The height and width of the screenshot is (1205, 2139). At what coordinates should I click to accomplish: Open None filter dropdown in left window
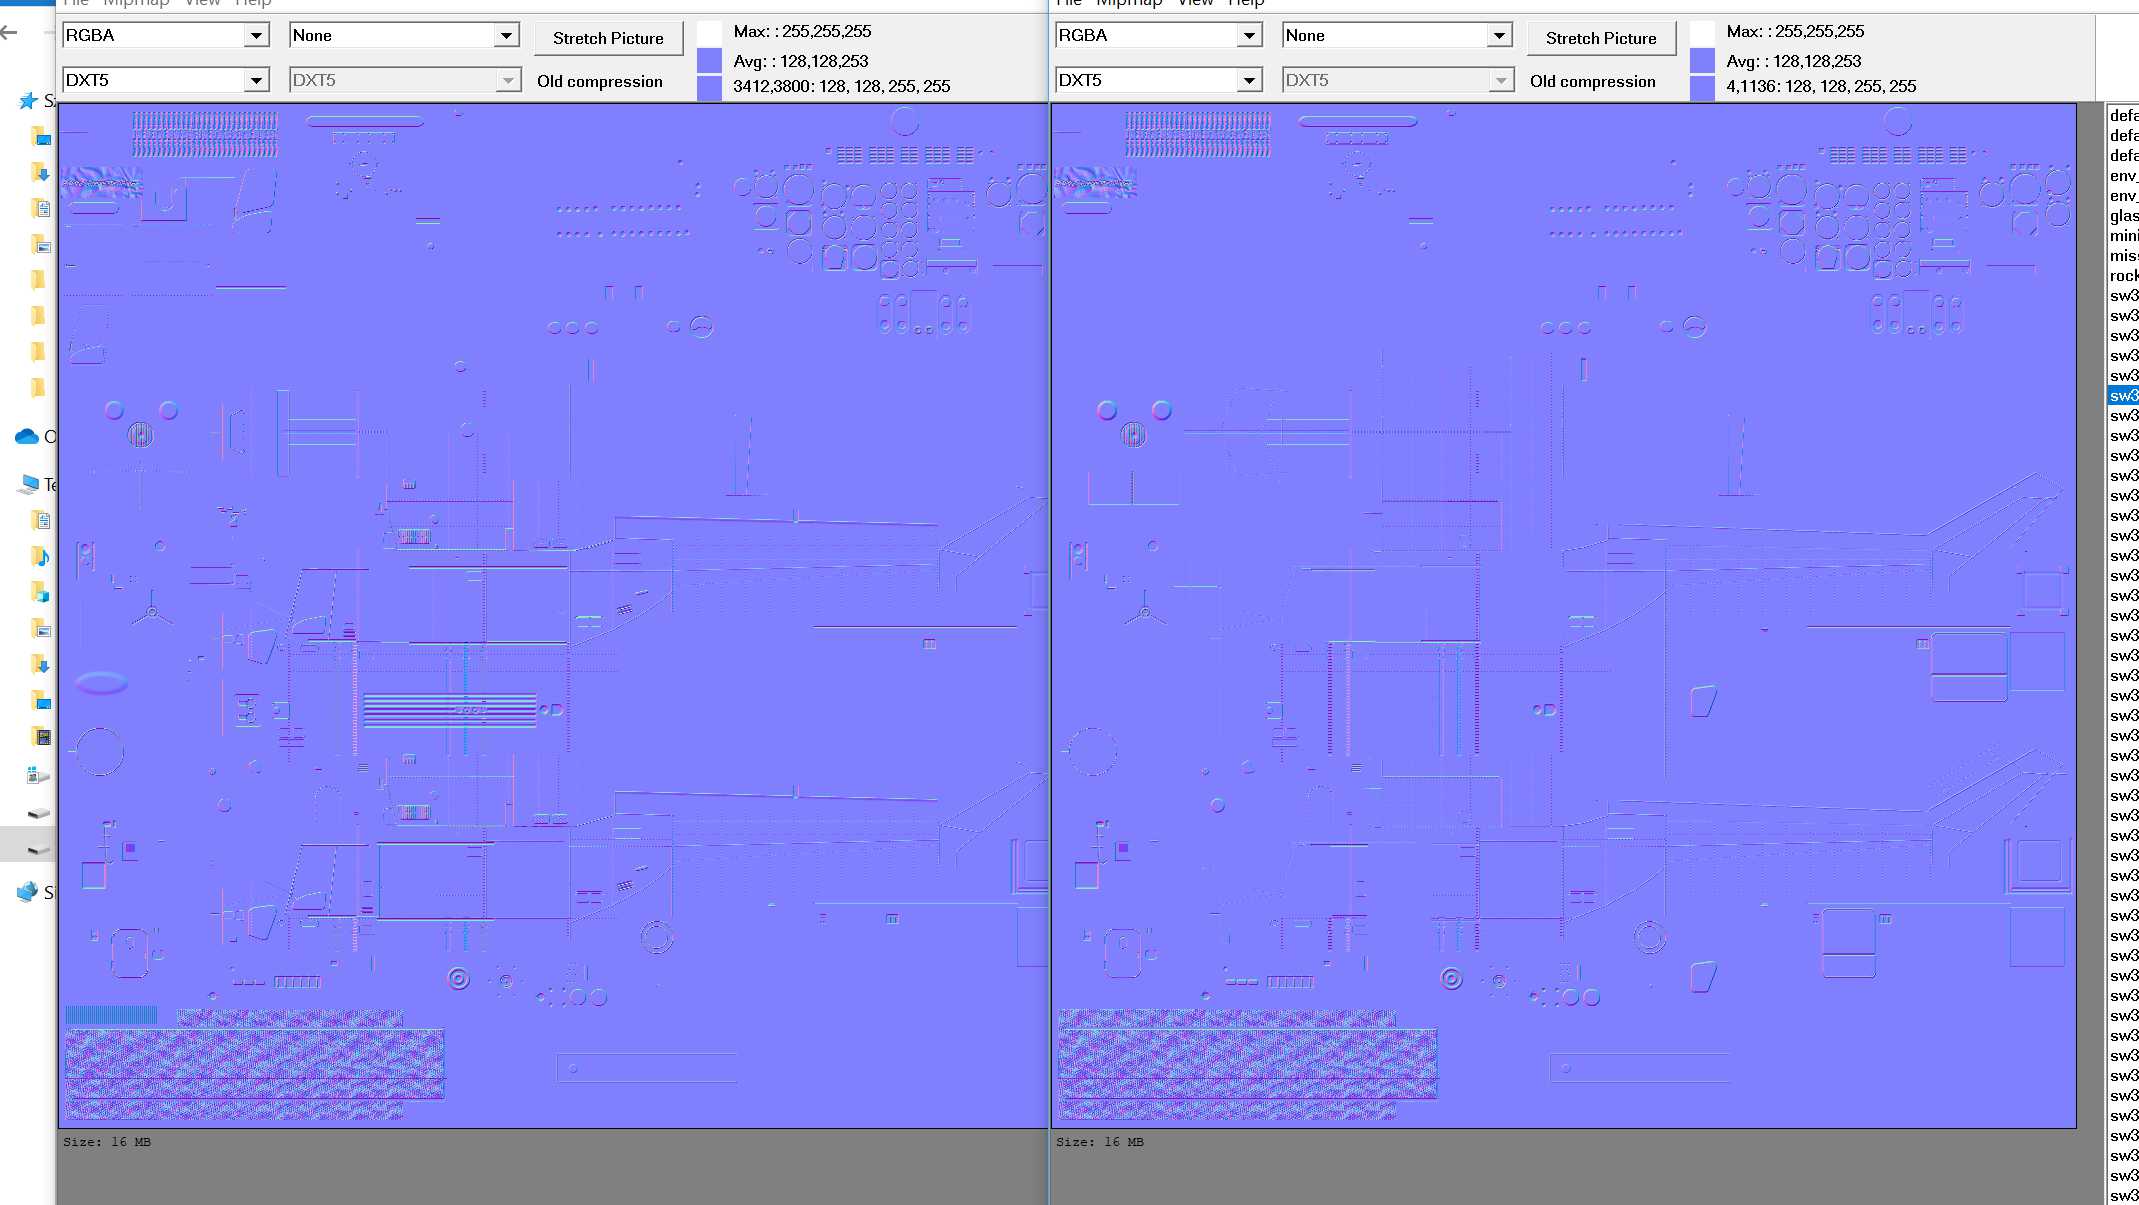(x=405, y=35)
